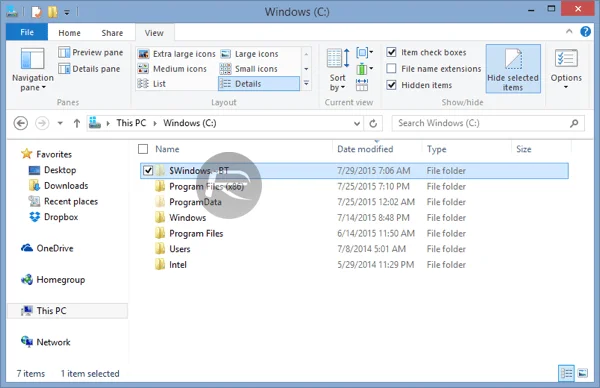The image size is (600, 388).
Task: Open Recent places in Favorites
Action: (x=63, y=201)
